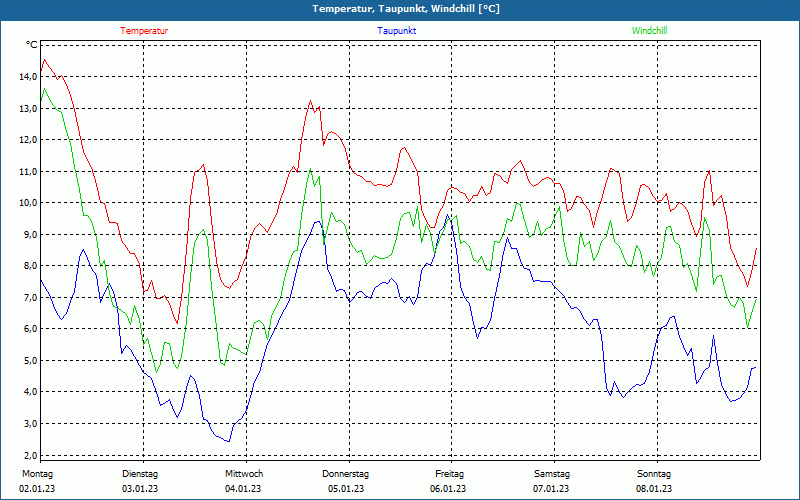Click the 10,0 y-axis value
800x500 pixels.
29,203
